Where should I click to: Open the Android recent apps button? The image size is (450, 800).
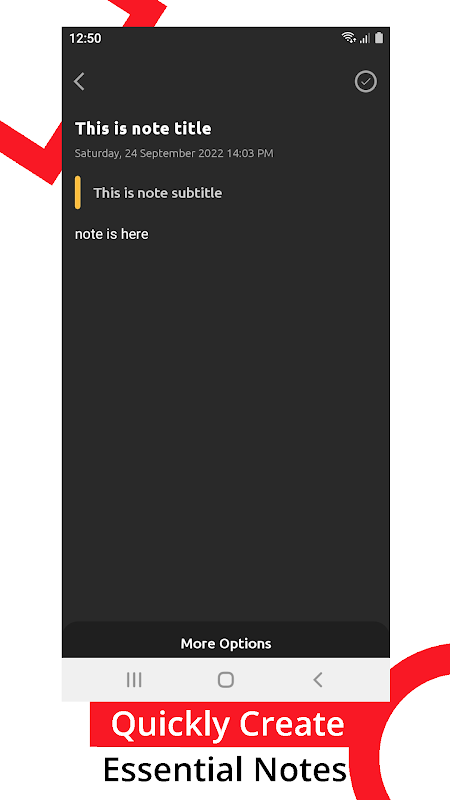coord(134,680)
